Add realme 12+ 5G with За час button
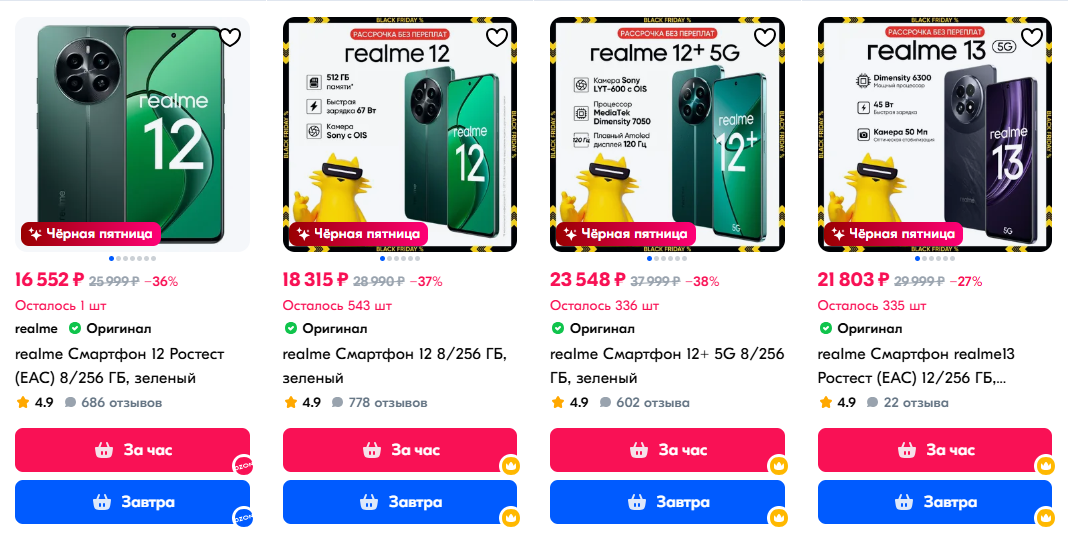 [667, 450]
